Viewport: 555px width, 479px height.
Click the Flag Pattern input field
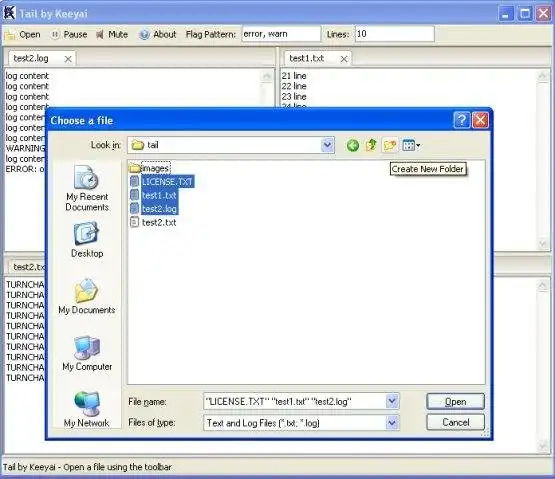[281, 34]
